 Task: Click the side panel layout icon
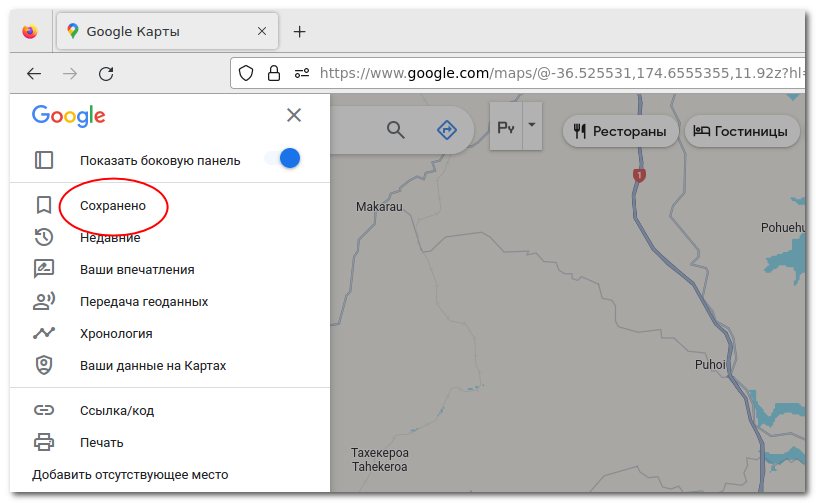[x=44, y=160]
